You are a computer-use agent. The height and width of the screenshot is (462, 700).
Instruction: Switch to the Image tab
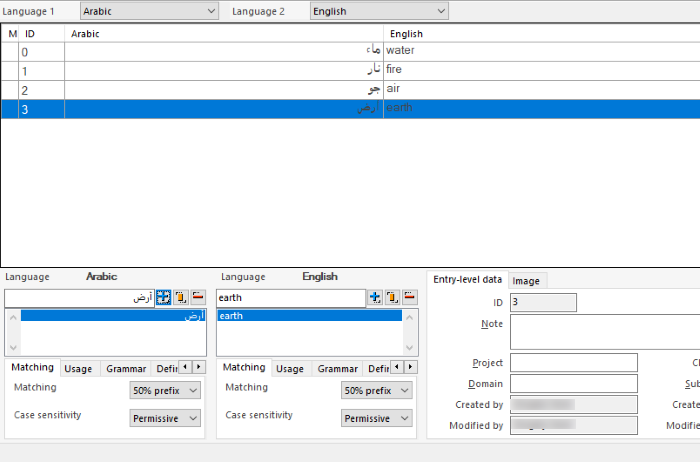coord(526,281)
